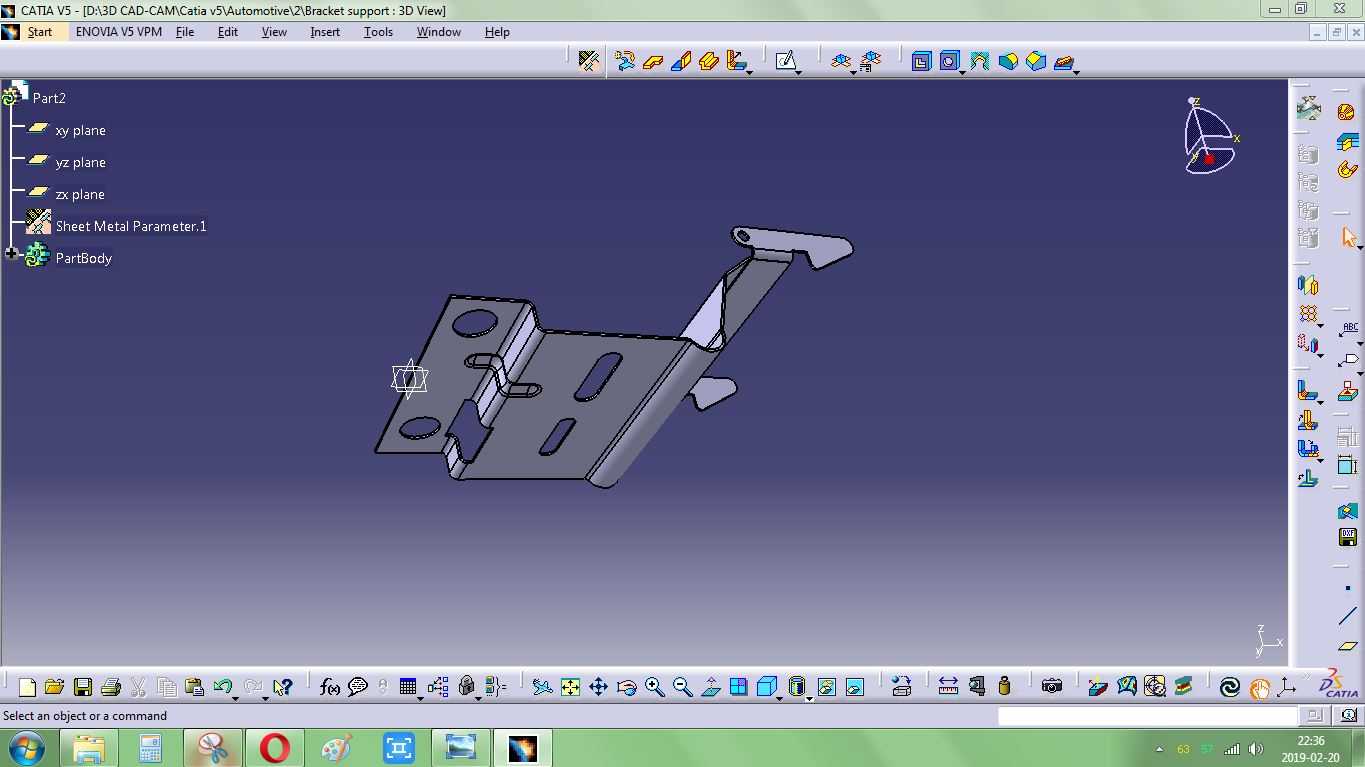This screenshot has height=767, width=1365.
Task: Click the Multi-View icon
Action: (x=739, y=687)
